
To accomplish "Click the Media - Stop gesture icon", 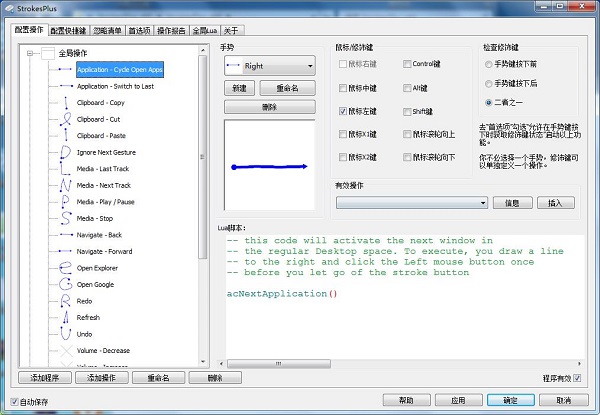I will [66, 217].
